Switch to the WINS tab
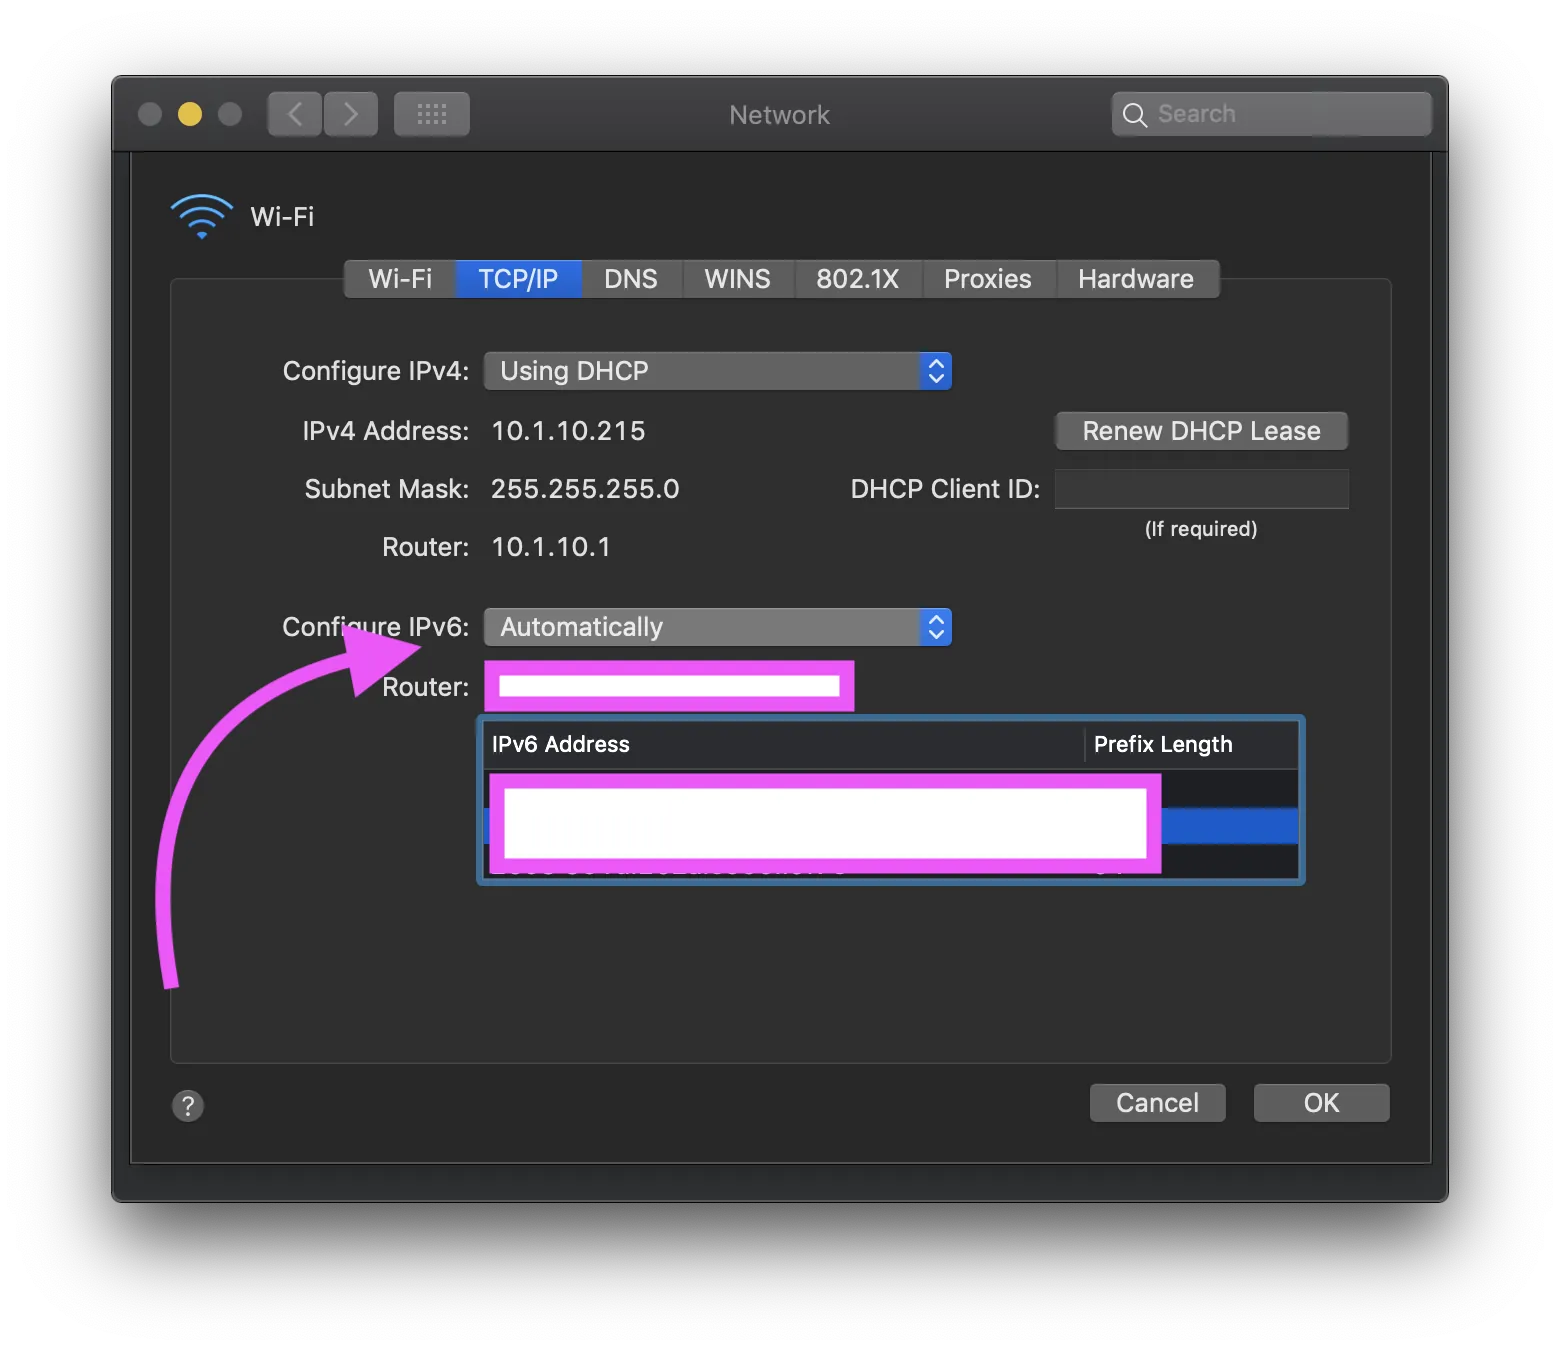This screenshot has height=1350, width=1560. (738, 279)
